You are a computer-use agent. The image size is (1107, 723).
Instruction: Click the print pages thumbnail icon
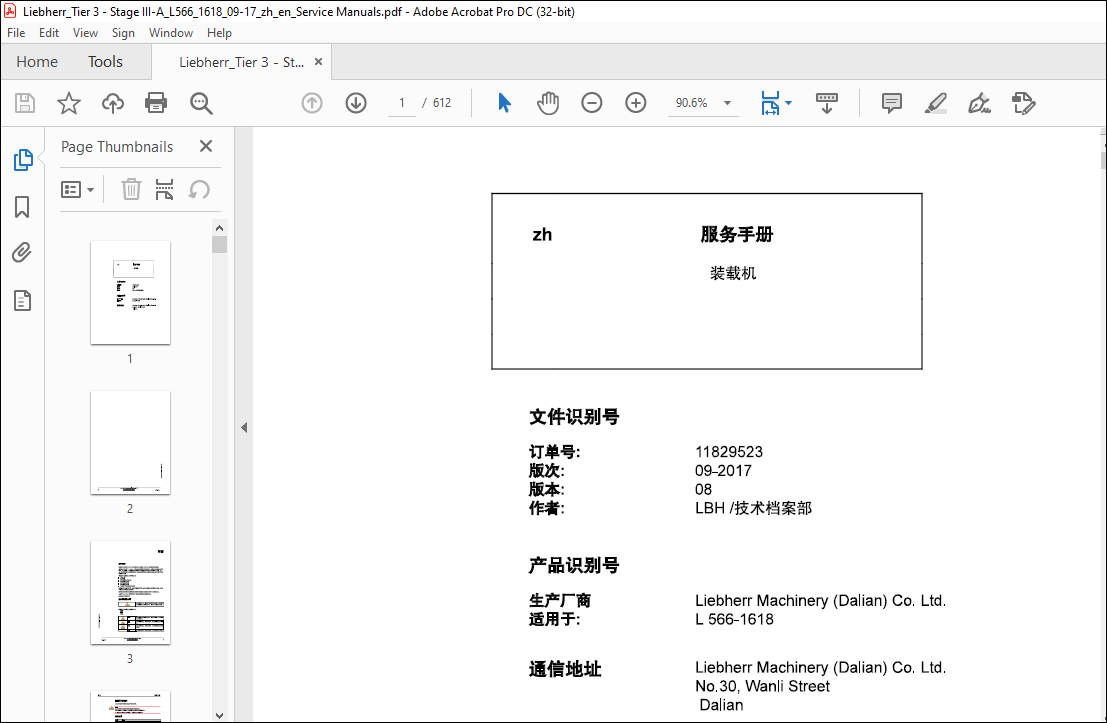(164, 189)
